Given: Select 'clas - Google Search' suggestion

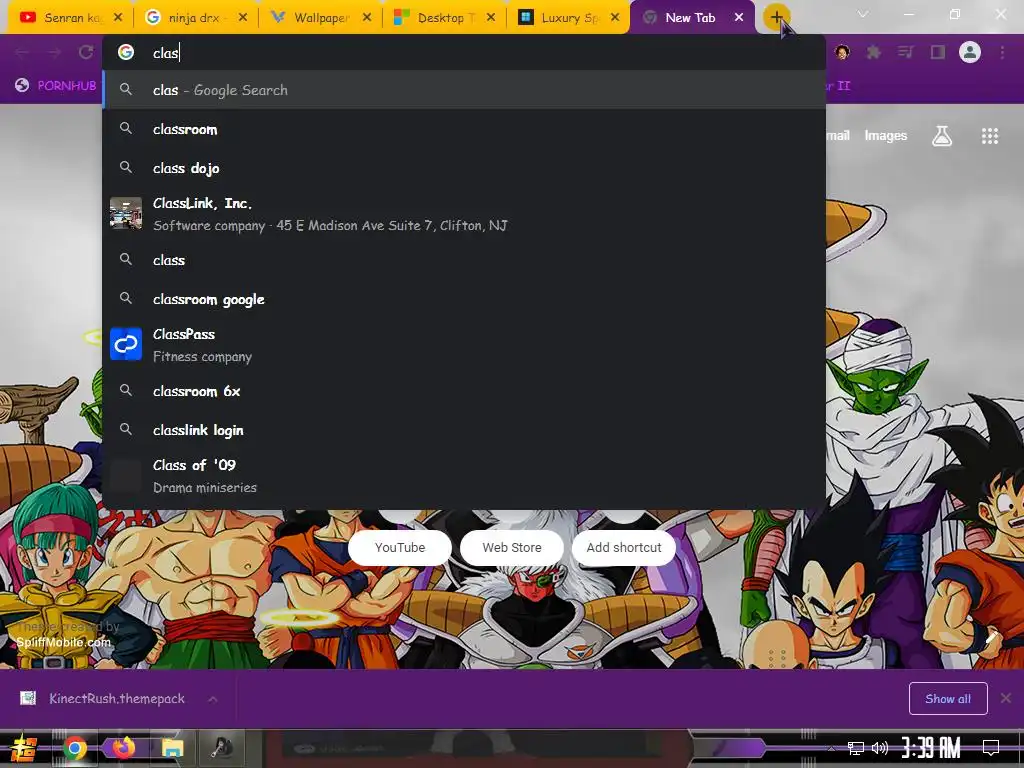Looking at the screenshot, I should click(x=464, y=90).
